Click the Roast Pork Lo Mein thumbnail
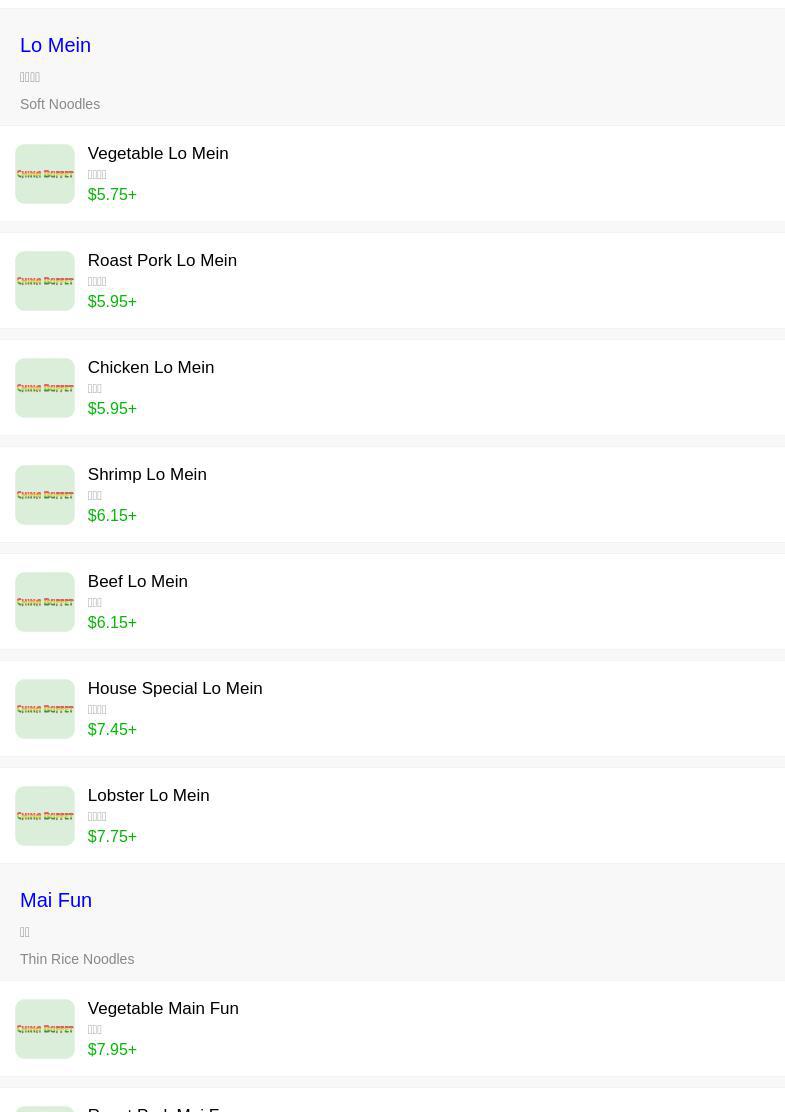Image resolution: width=785 pixels, height=1112 pixels. pos(45,281)
